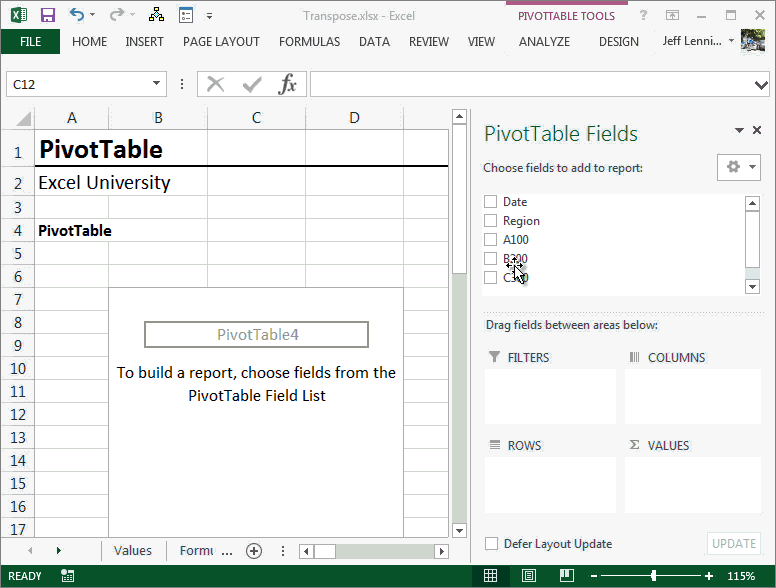Click the next sheet navigation arrow
Viewport: 776px width, 588px height.
point(59,550)
